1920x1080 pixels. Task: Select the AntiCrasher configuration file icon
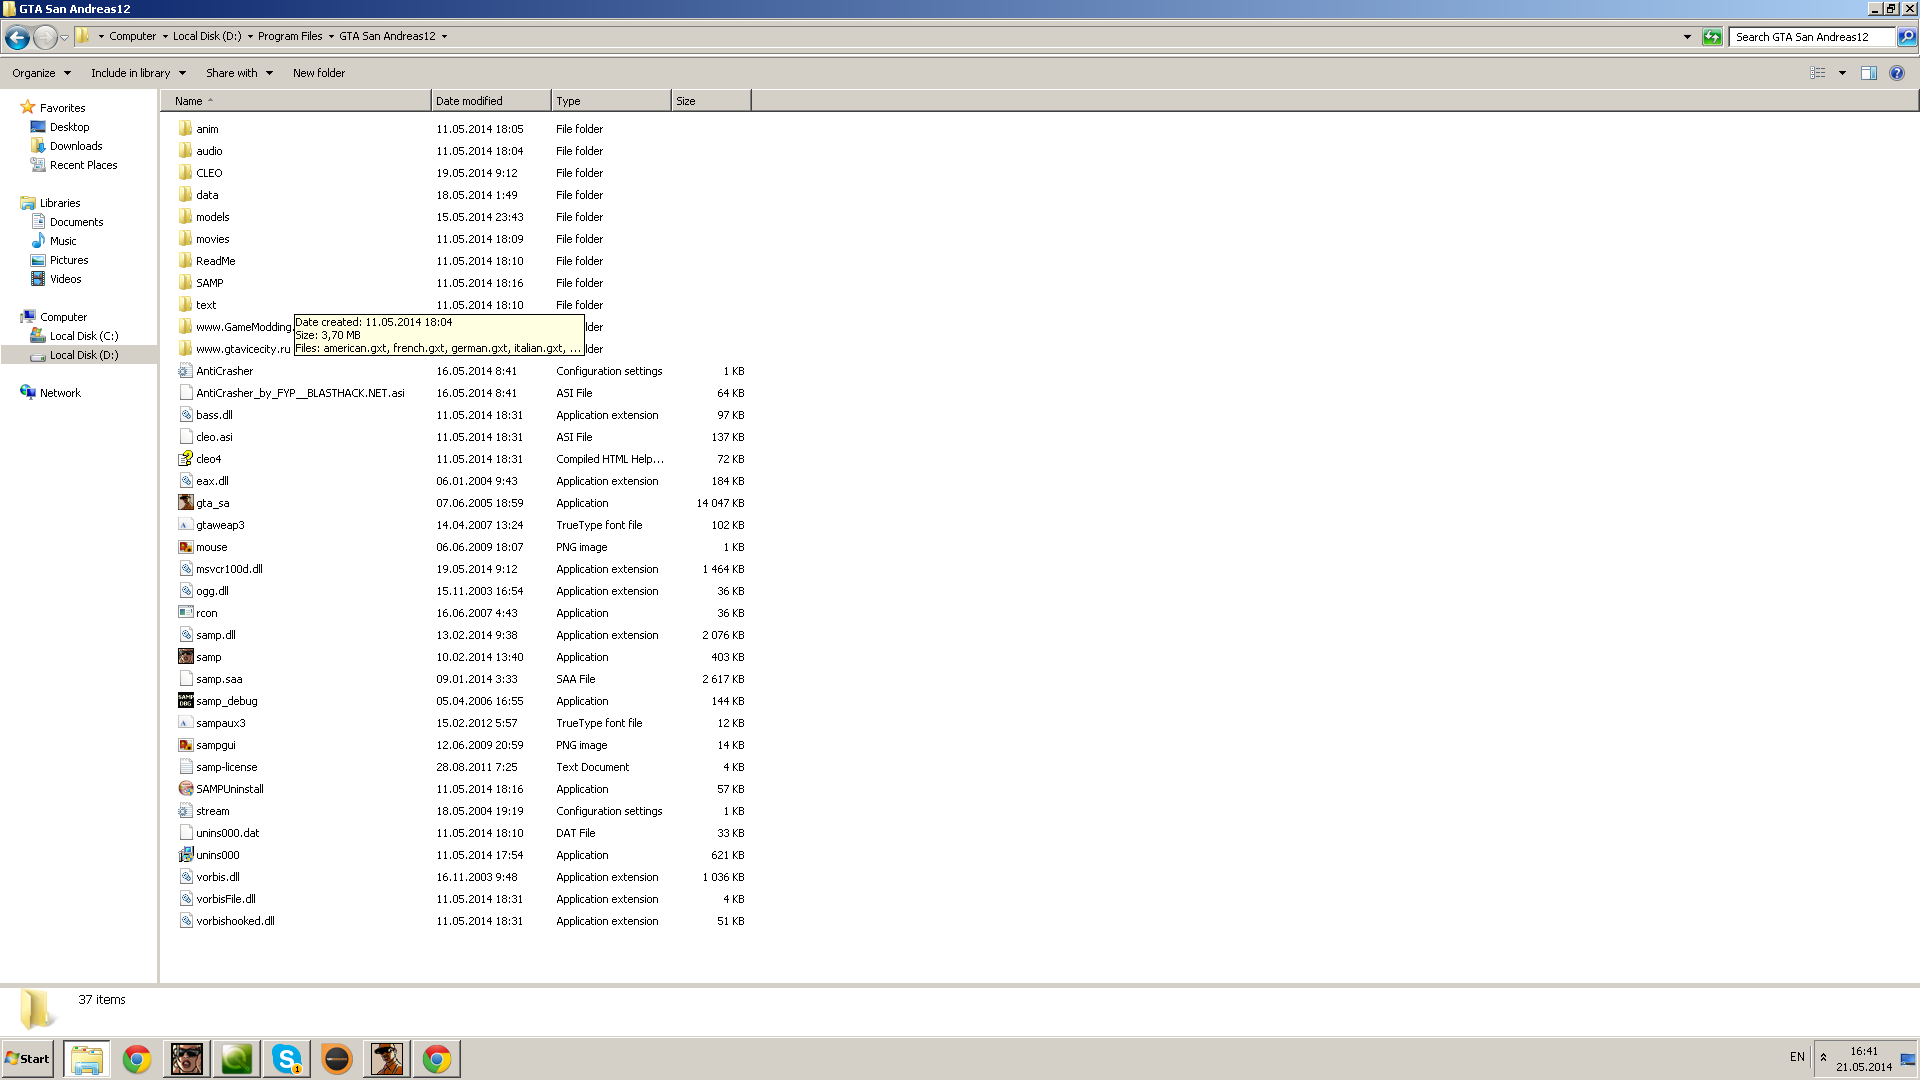pos(185,370)
